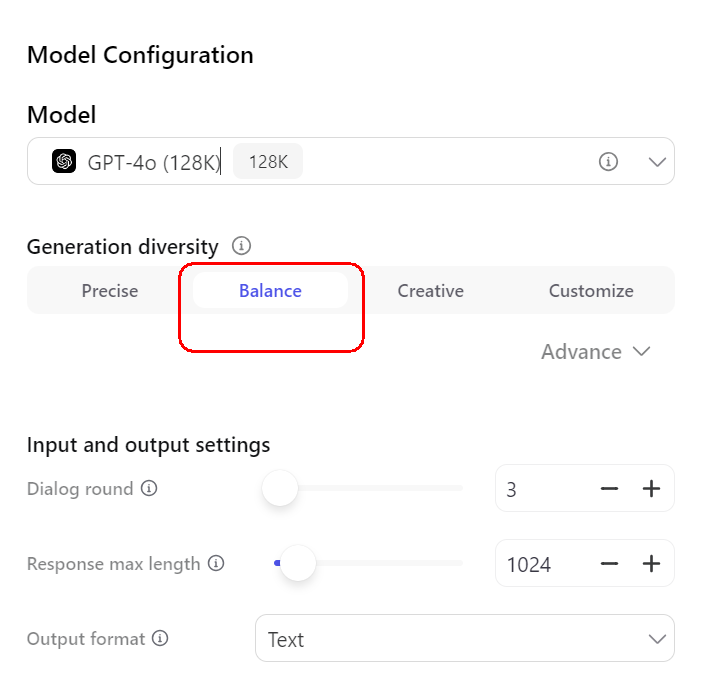Decrease Dialog round with minus icon

tap(609, 489)
